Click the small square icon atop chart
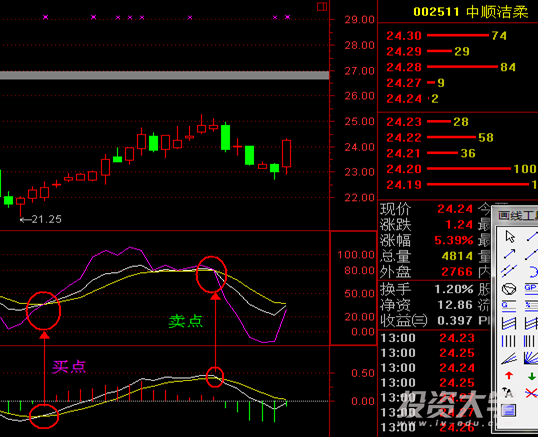538x437 pixels. pos(322,7)
